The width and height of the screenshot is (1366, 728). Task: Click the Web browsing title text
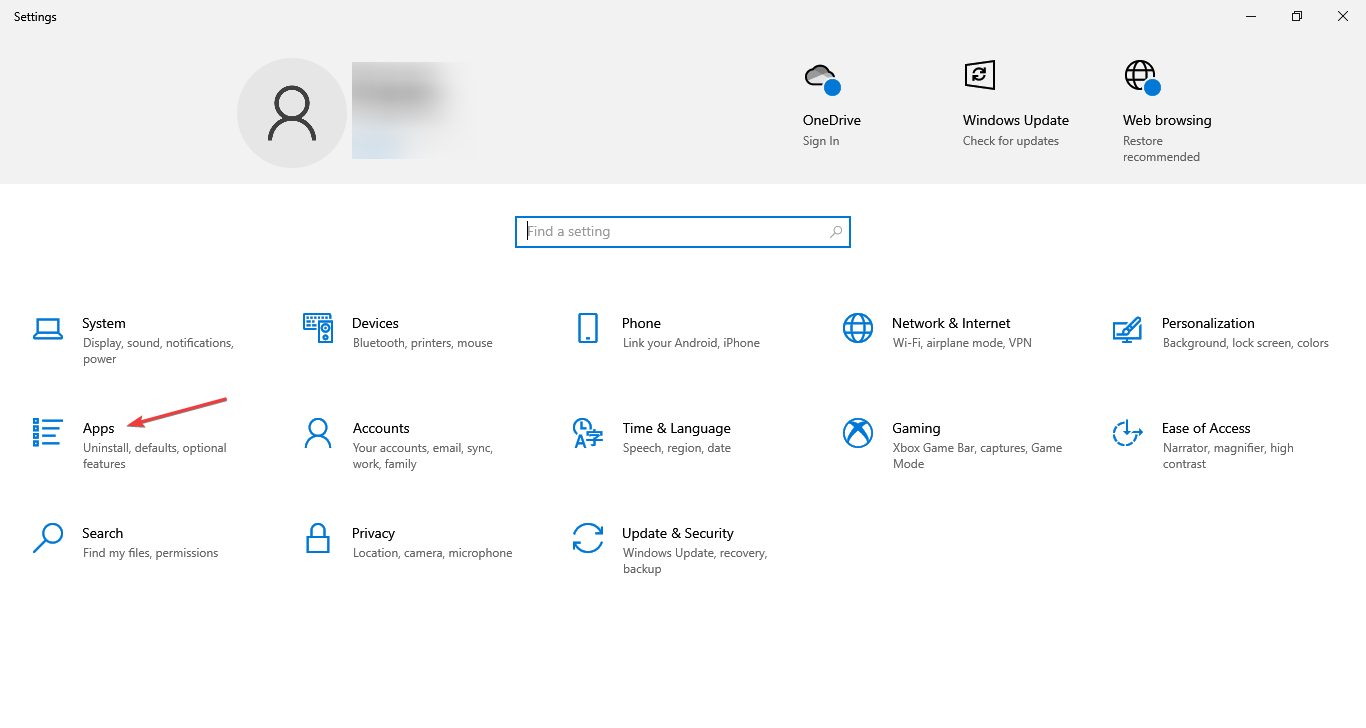(1167, 120)
